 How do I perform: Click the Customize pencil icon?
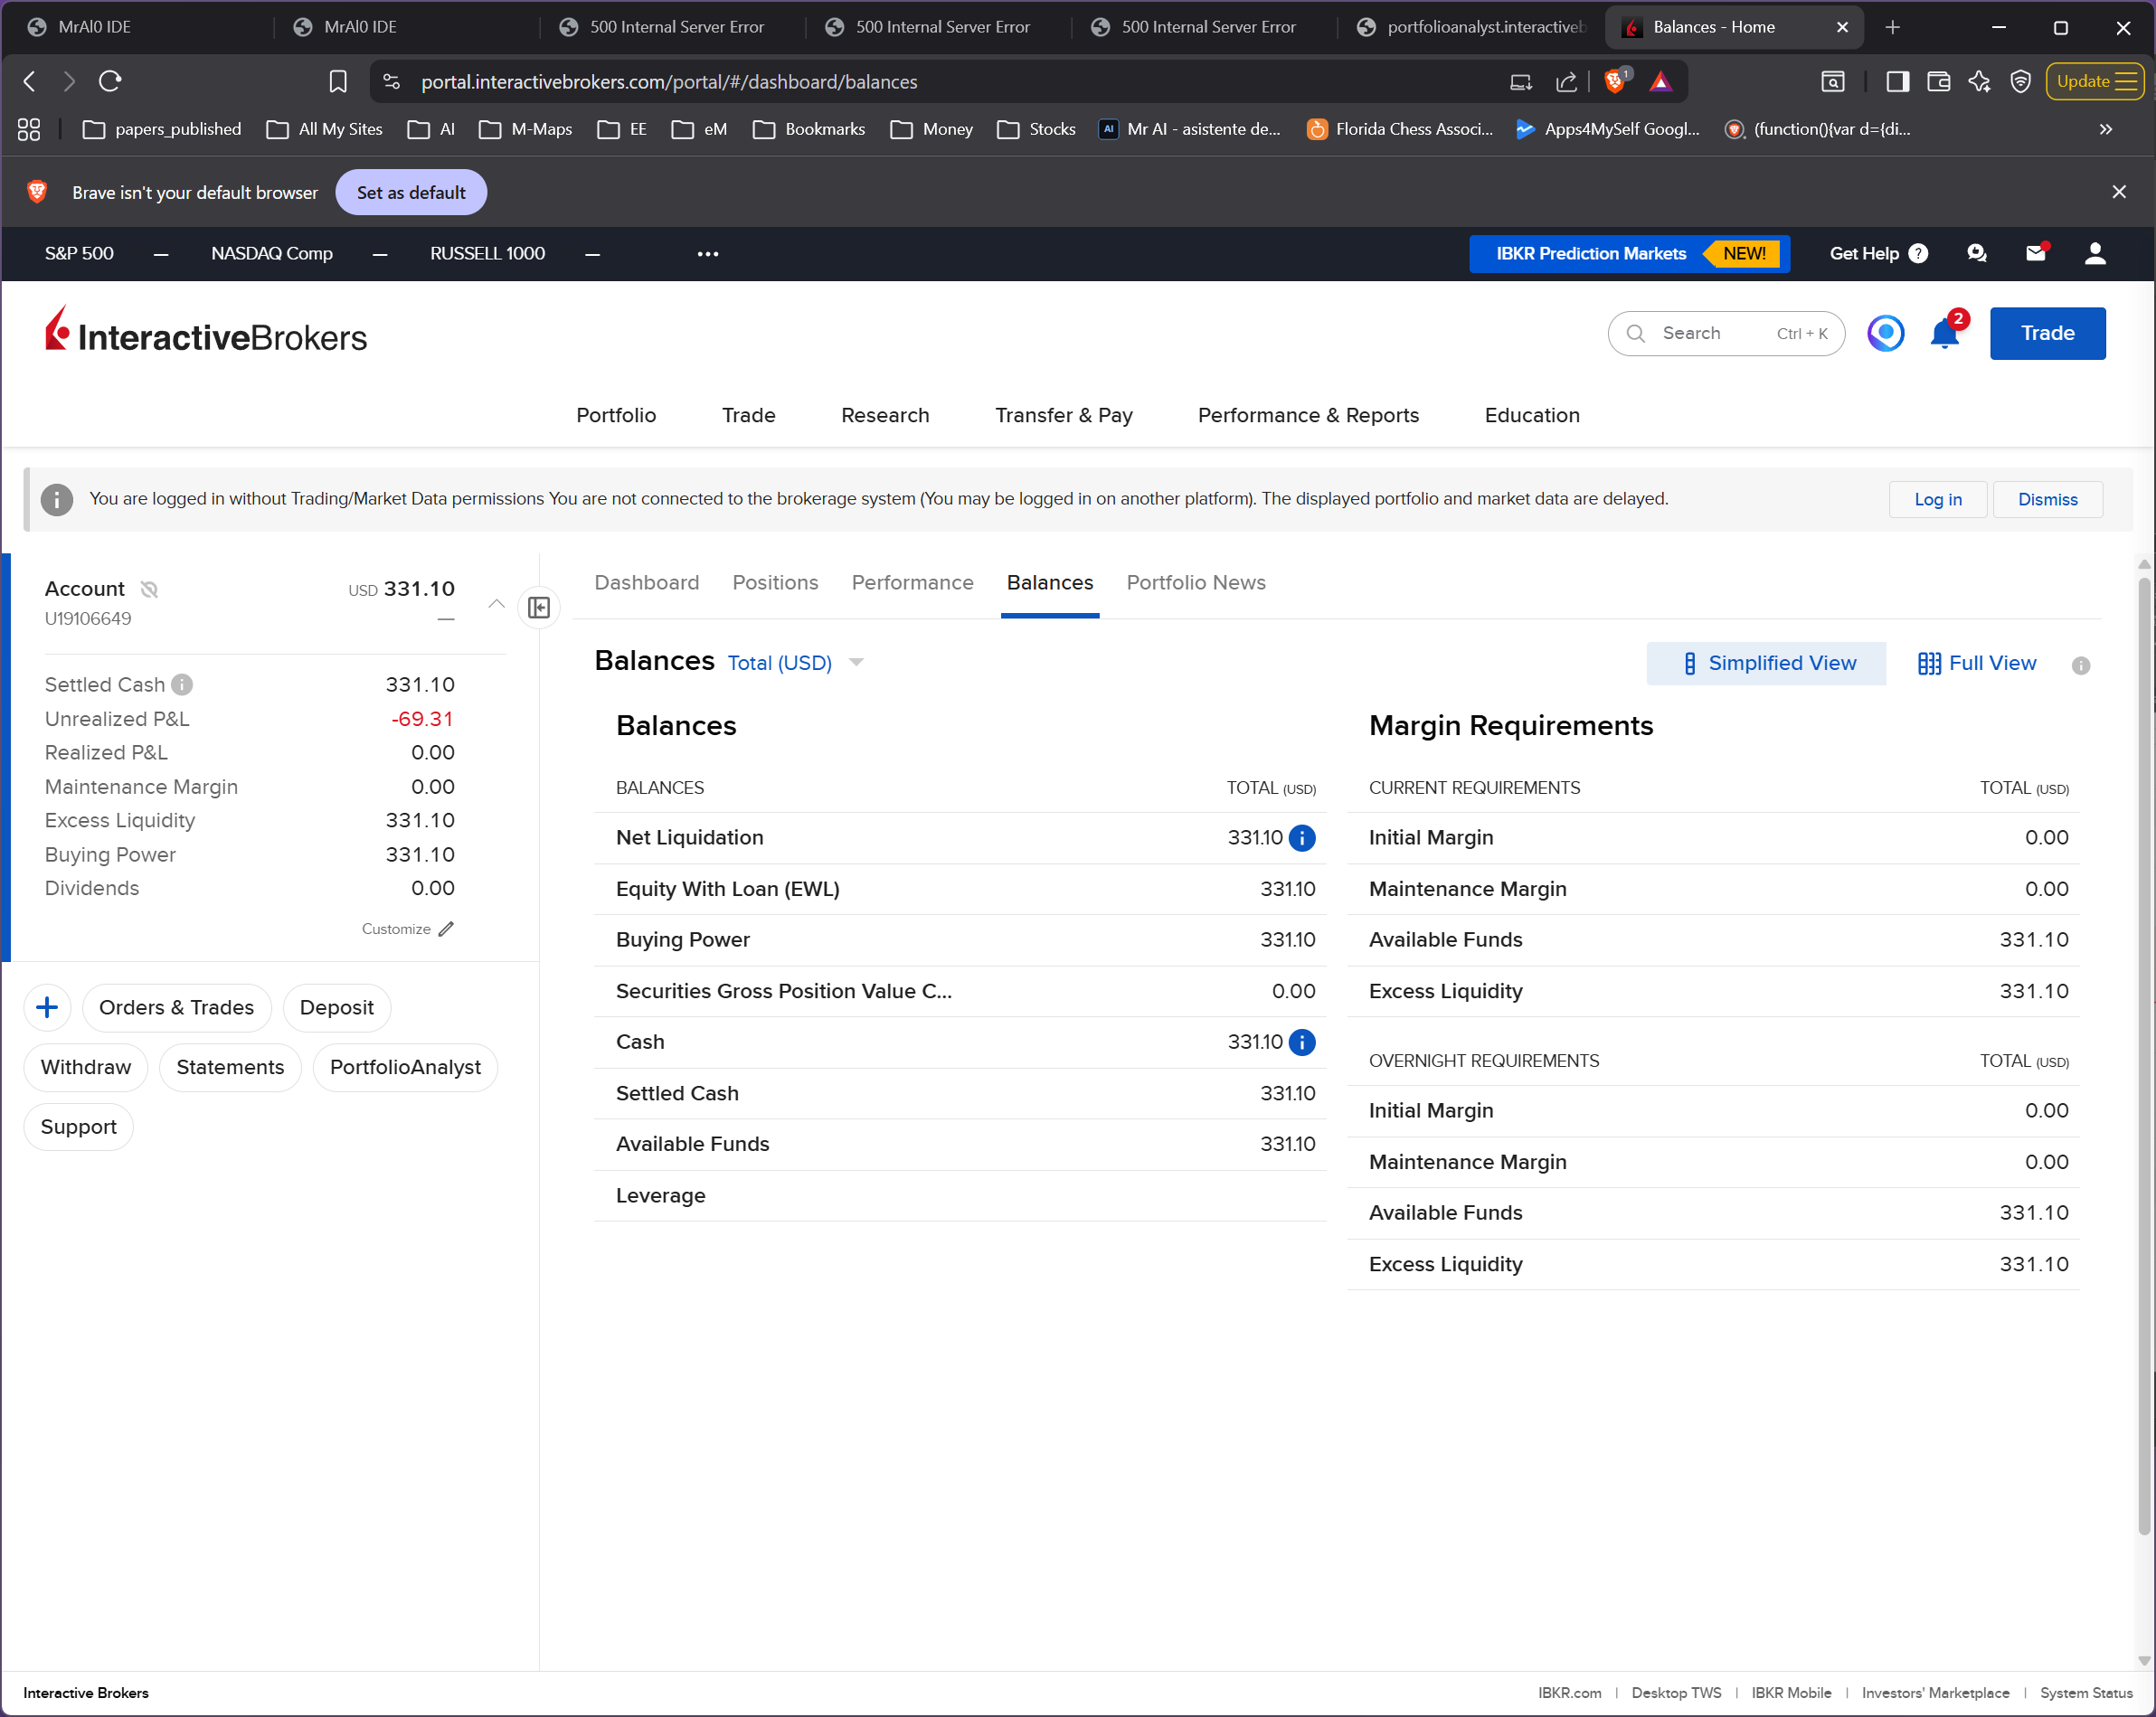(x=446, y=929)
